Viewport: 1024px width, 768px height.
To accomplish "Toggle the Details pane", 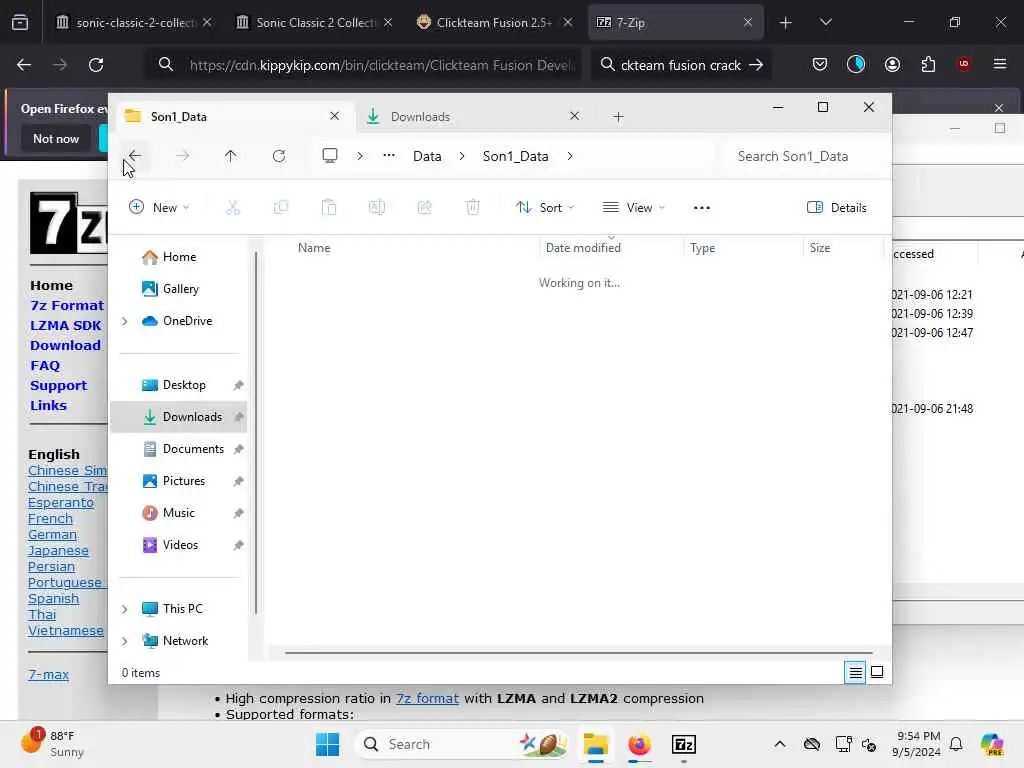I will (x=837, y=208).
